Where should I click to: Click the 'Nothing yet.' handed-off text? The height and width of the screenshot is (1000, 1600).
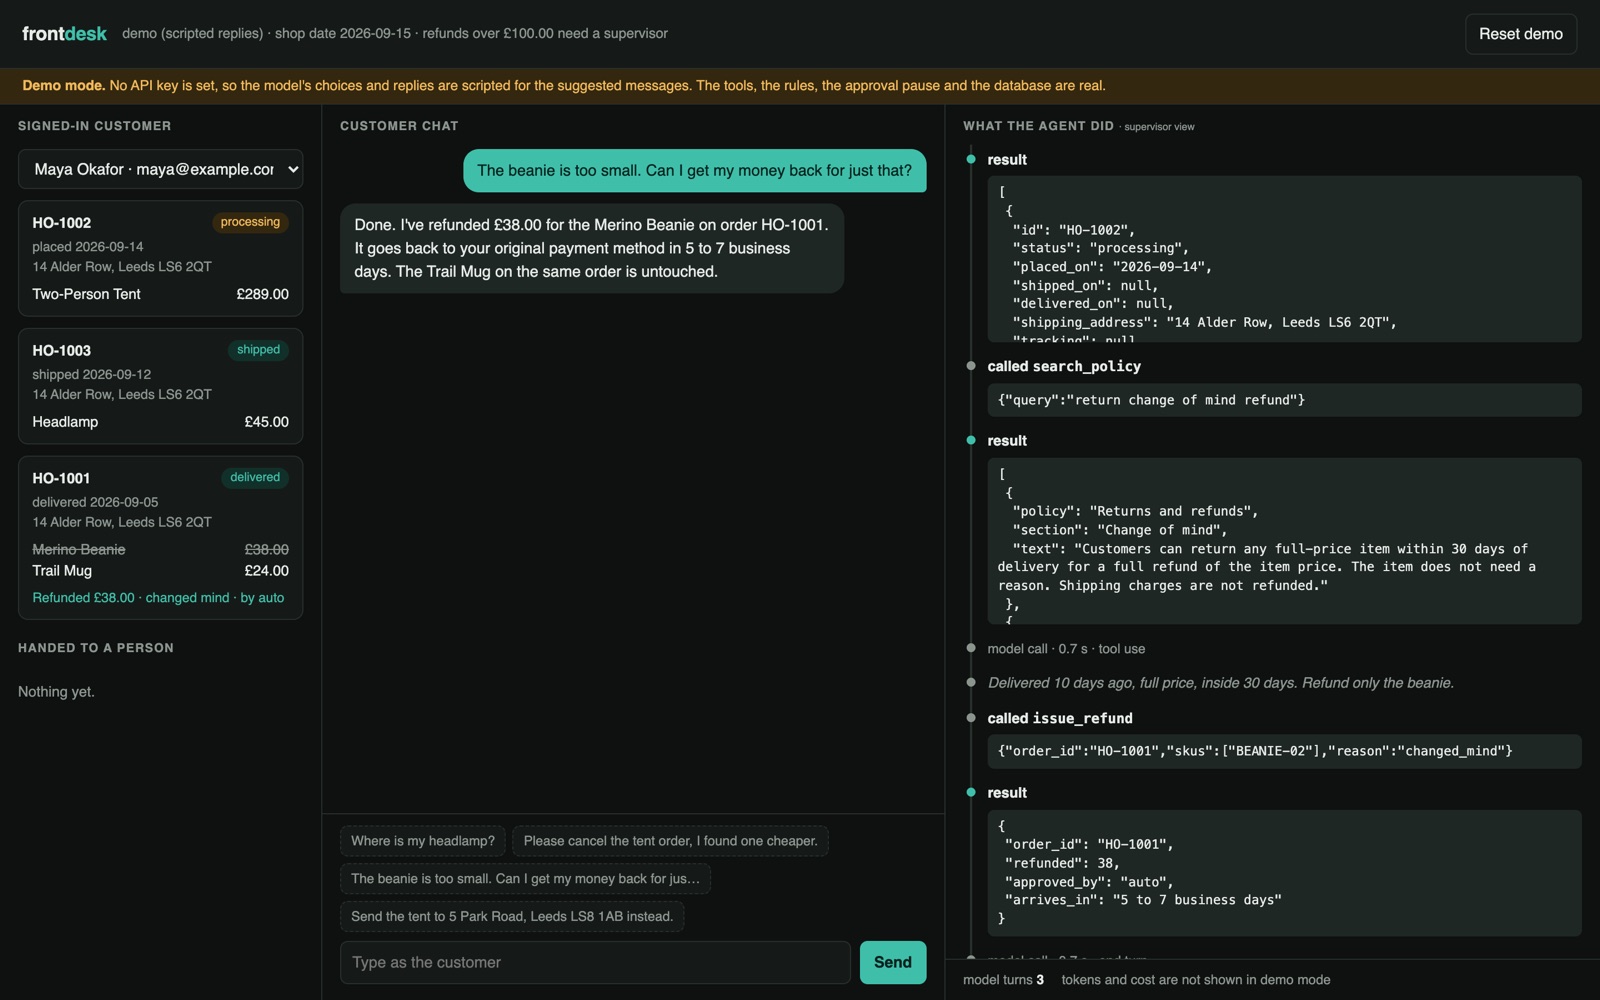coord(56,692)
